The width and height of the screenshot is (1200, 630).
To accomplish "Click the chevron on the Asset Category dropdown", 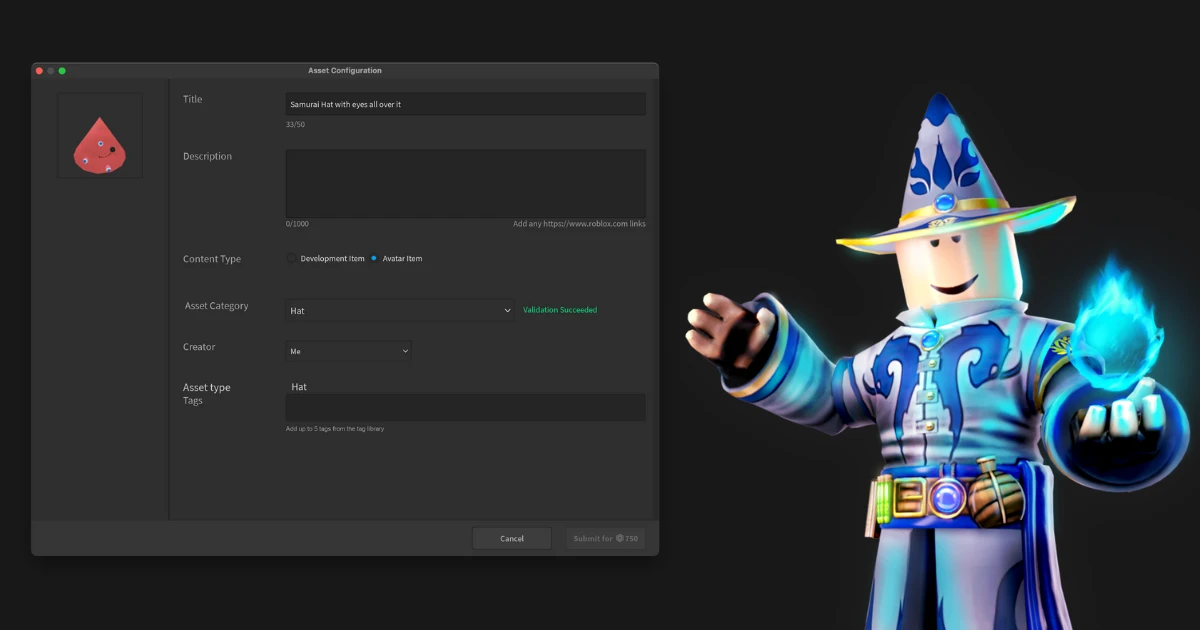I will (505, 310).
